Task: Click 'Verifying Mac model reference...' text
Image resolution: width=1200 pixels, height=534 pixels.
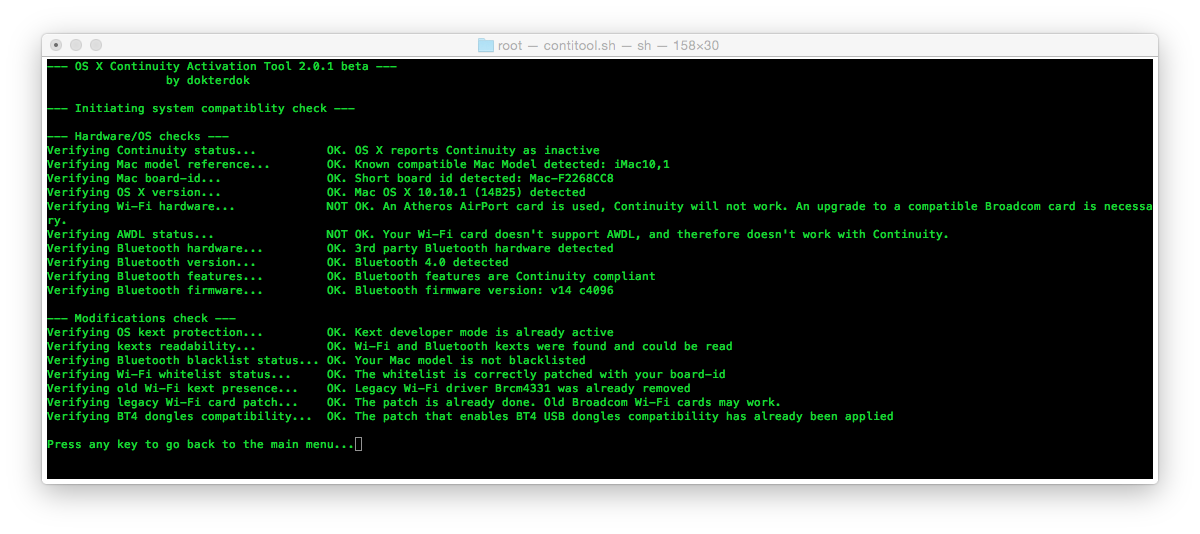Action: (159, 164)
